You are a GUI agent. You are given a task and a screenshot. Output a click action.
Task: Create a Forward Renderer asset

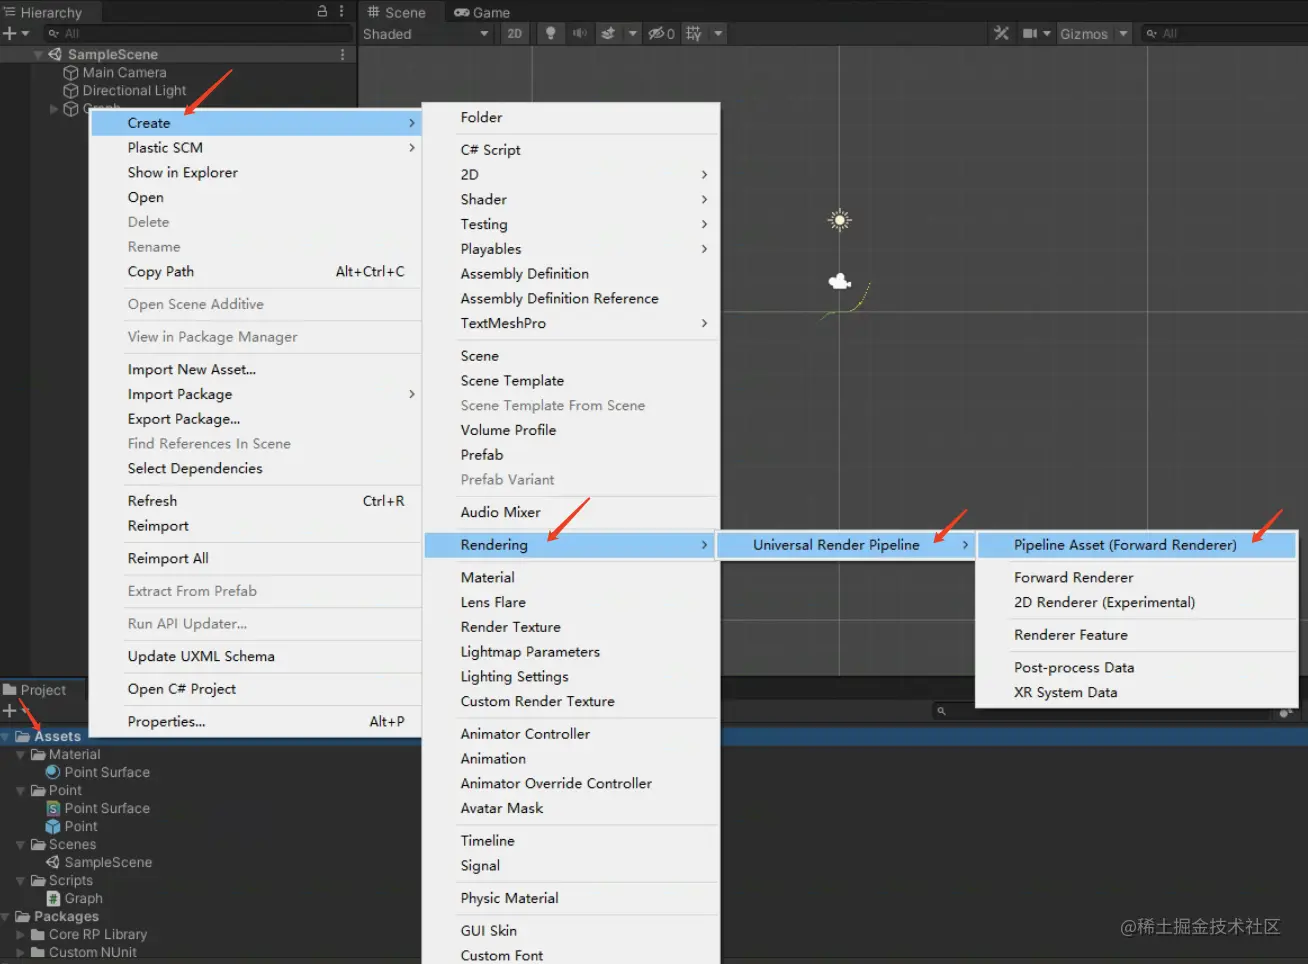click(x=1137, y=578)
